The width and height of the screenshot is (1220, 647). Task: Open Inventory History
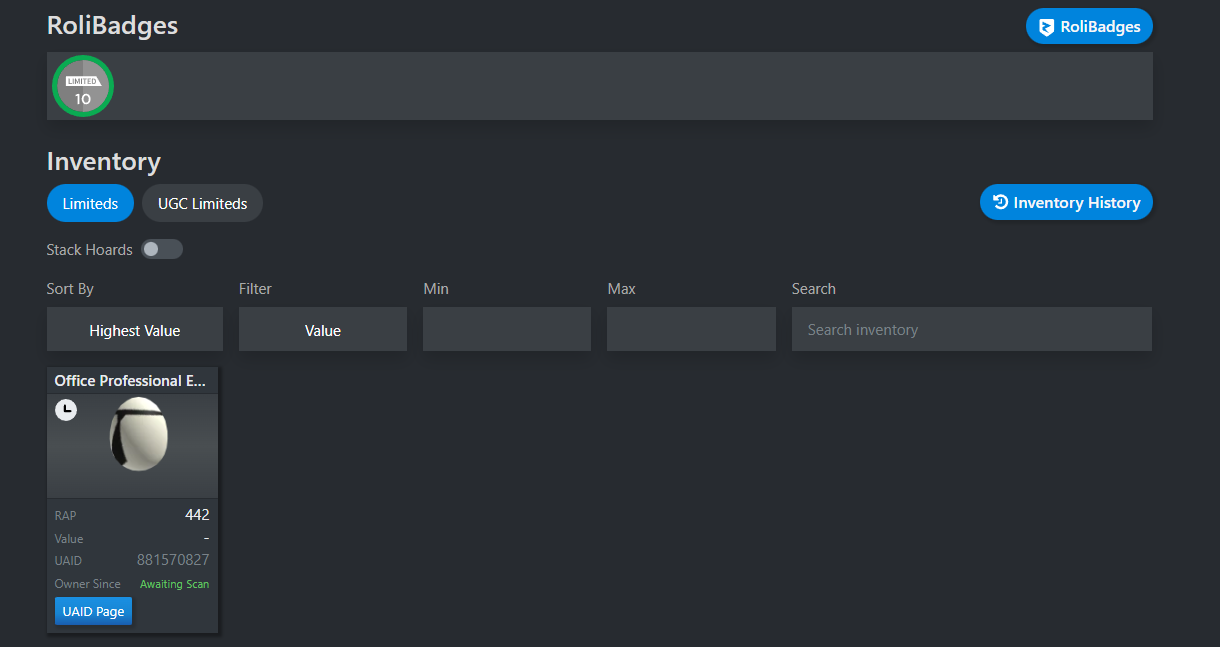point(1066,202)
